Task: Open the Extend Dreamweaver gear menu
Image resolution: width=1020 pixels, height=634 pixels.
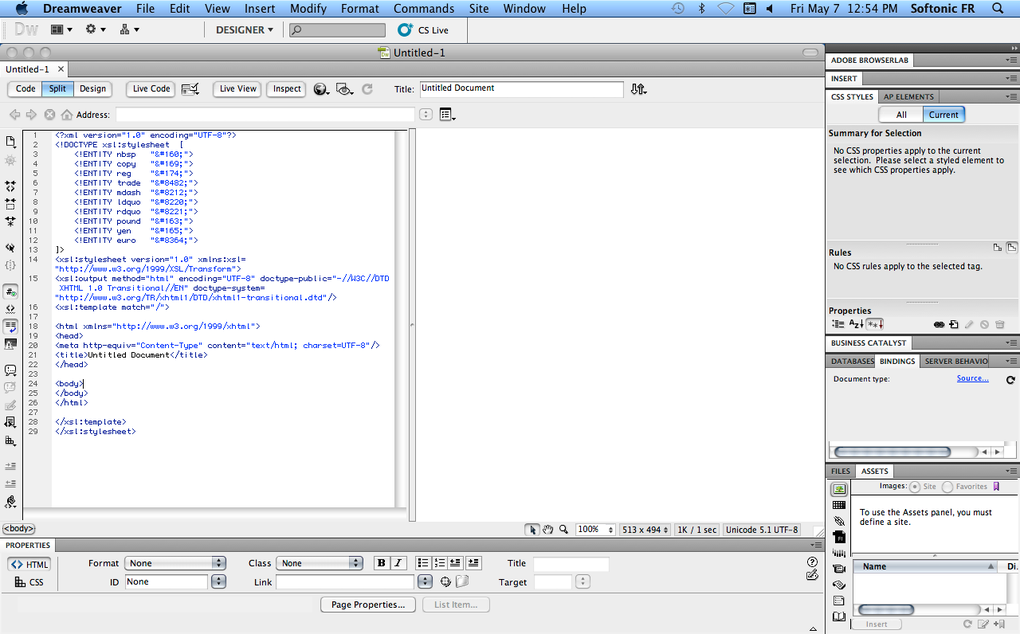Action: [95, 29]
